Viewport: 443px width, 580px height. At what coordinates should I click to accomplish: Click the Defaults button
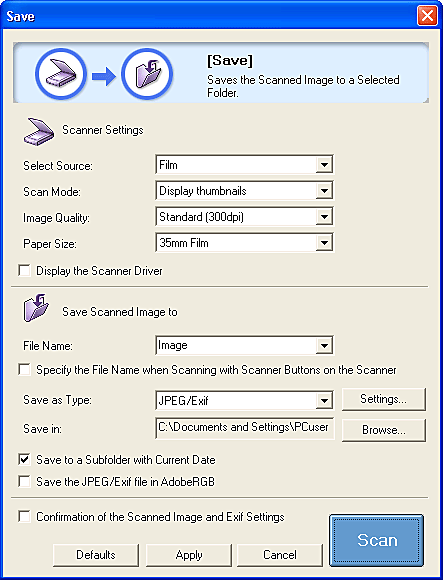(x=96, y=554)
